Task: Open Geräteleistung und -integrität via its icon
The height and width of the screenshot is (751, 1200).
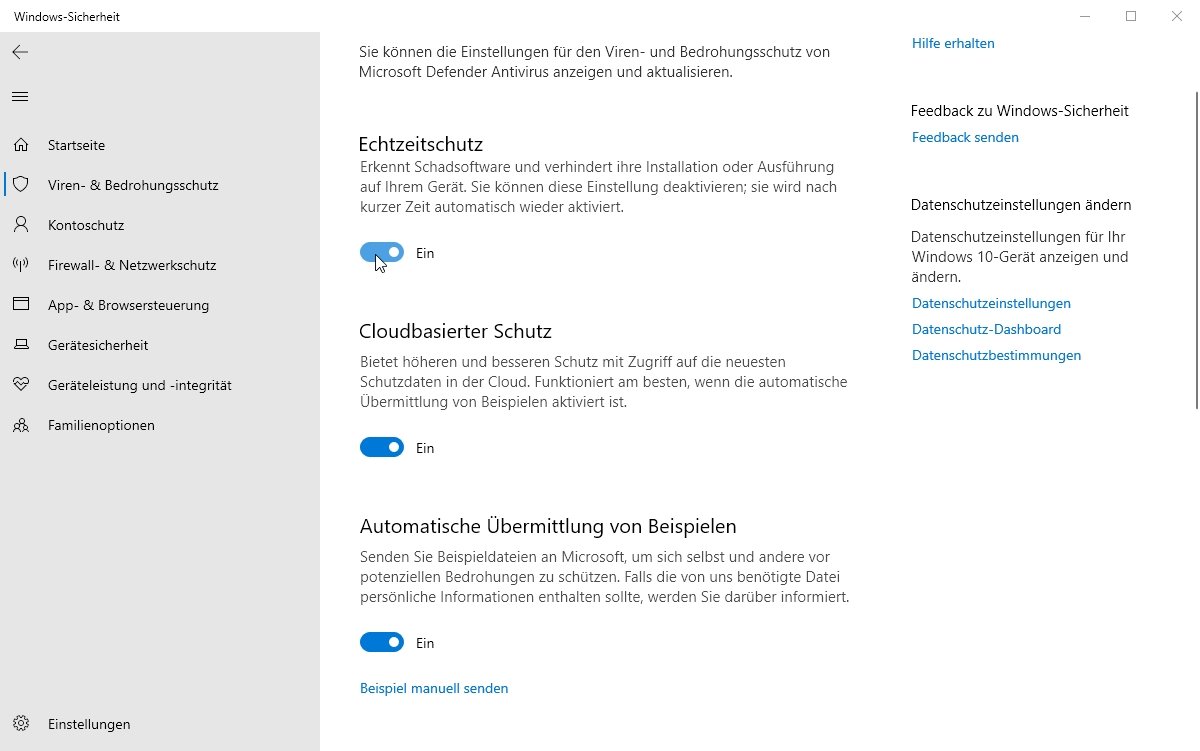Action: tap(20, 385)
